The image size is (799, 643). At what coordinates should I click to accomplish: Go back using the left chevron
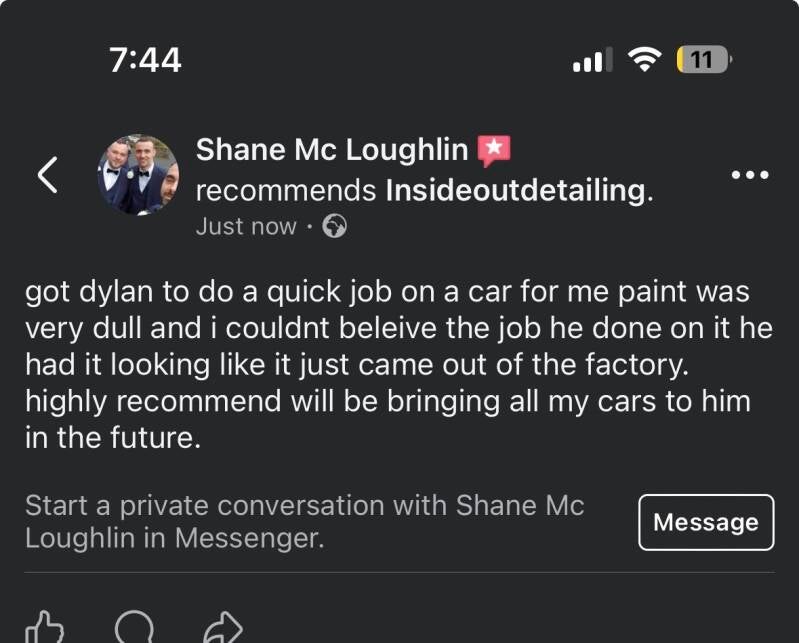point(47,175)
